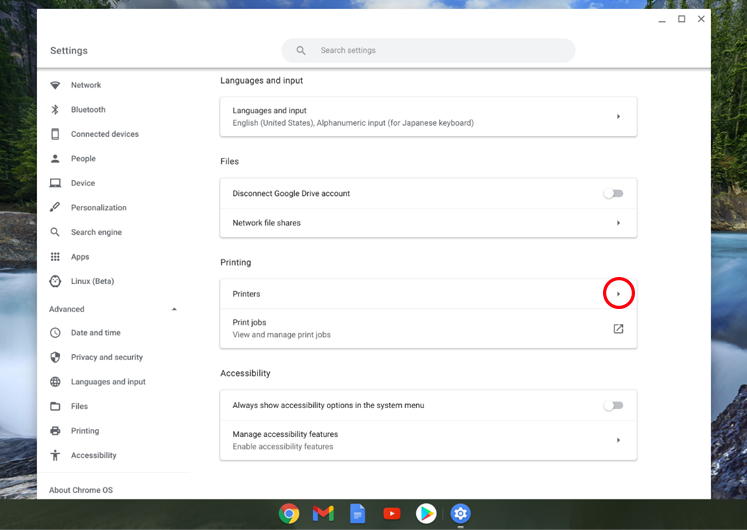Click the Connected devices phone icon
Viewport: 747px width, 530px height.
pyautogui.click(x=55, y=134)
